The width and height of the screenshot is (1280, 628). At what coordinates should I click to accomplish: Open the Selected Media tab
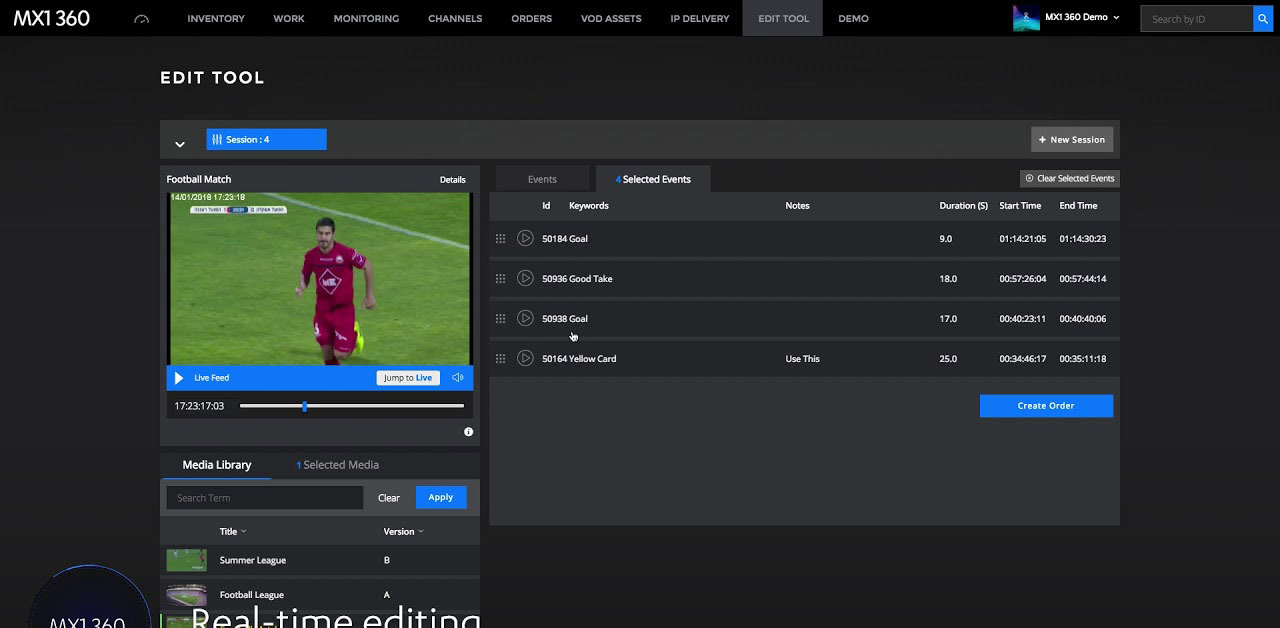click(x=337, y=465)
